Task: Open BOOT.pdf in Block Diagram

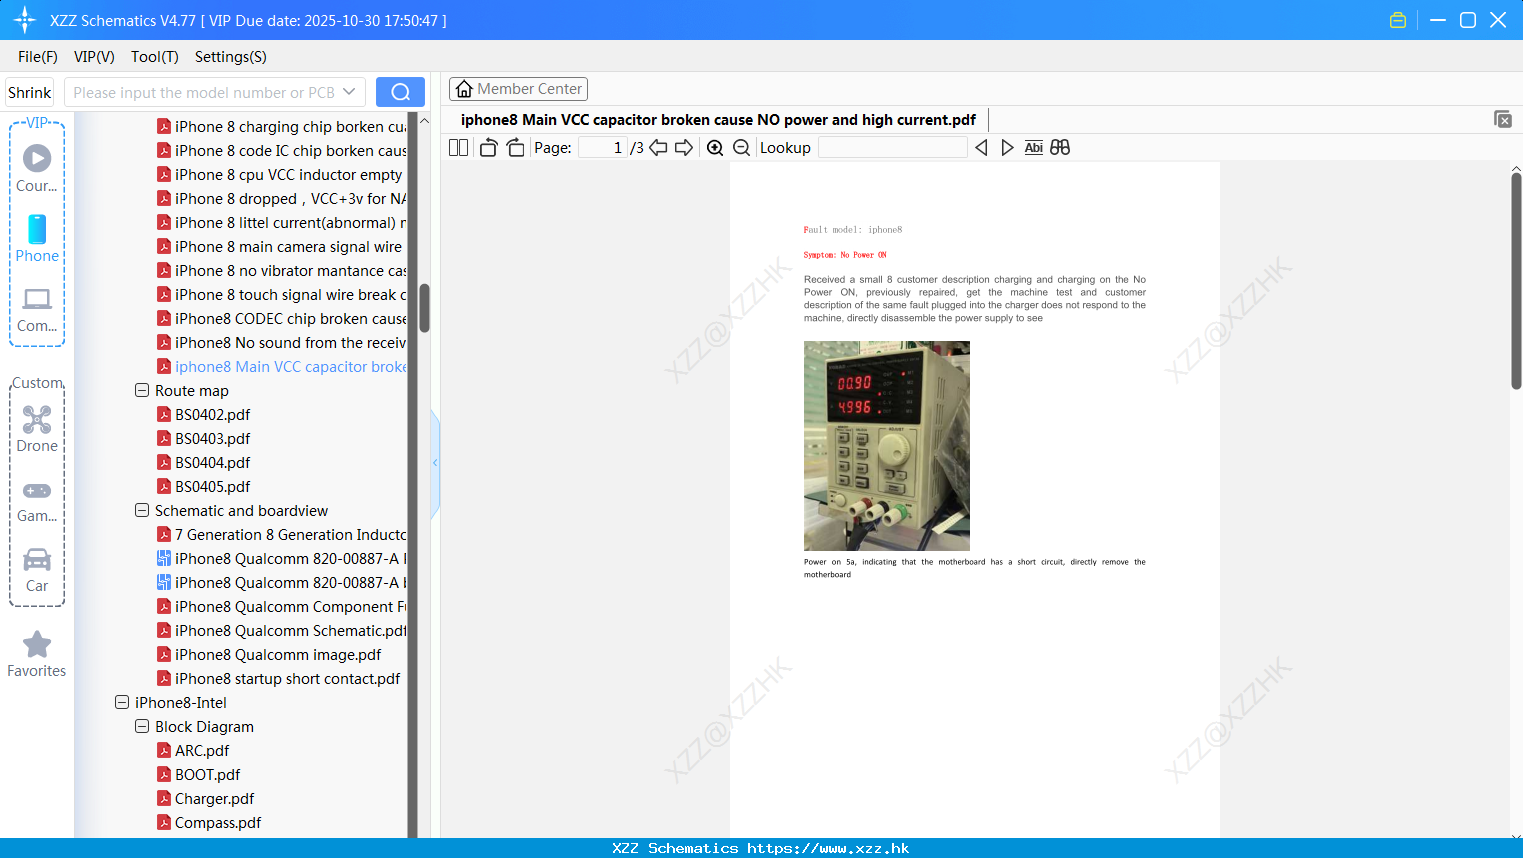Action: coord(199,774)
